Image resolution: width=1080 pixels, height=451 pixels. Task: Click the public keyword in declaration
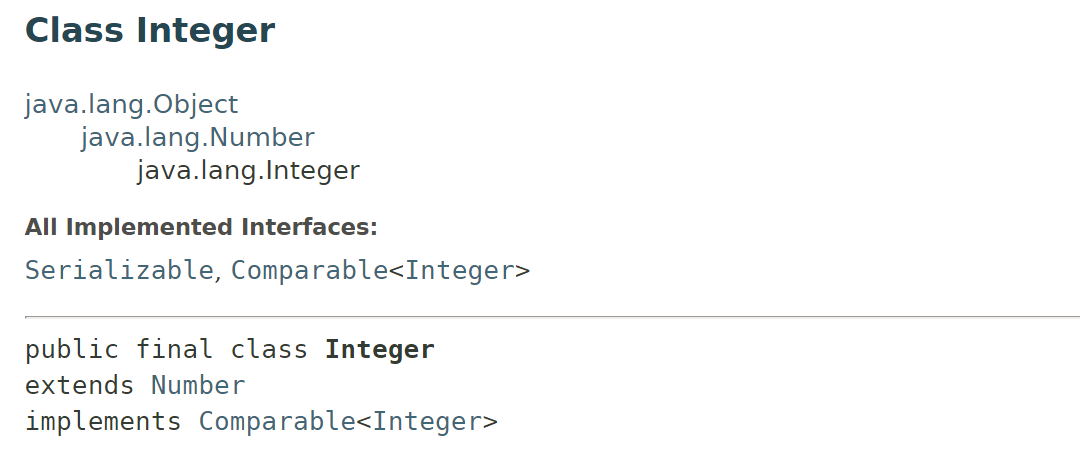click(x=72, y=350)
